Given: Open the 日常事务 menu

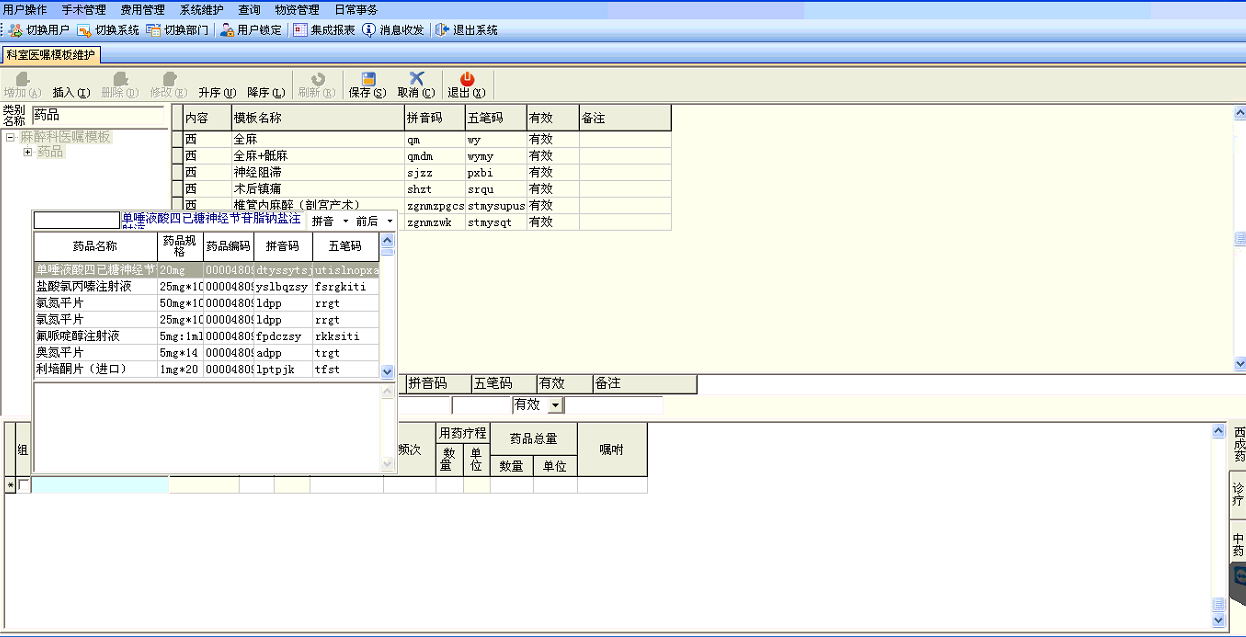Looking at the screenshot, I should (356, 9).
